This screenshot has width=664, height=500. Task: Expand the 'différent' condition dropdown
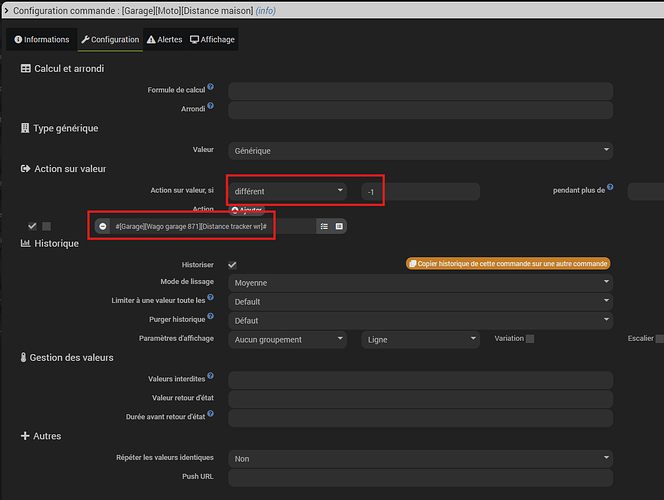[x=288, y=190]
